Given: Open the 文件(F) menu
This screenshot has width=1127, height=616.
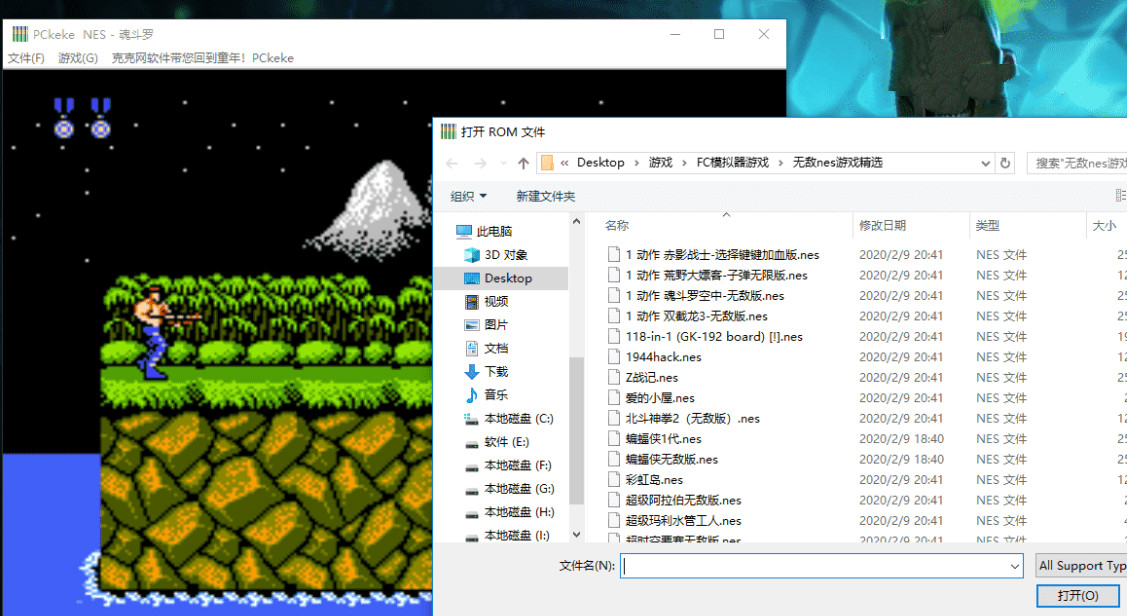Looking at the screenshot, I should (26, 58).
